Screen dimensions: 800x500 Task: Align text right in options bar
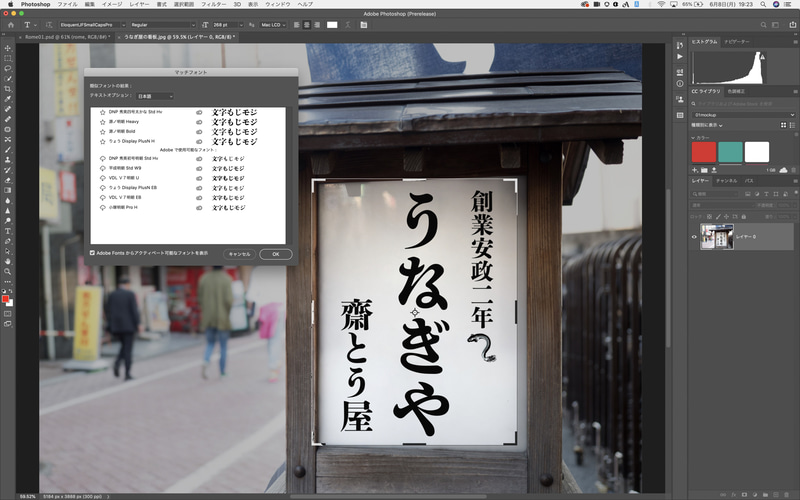(317, 24)
